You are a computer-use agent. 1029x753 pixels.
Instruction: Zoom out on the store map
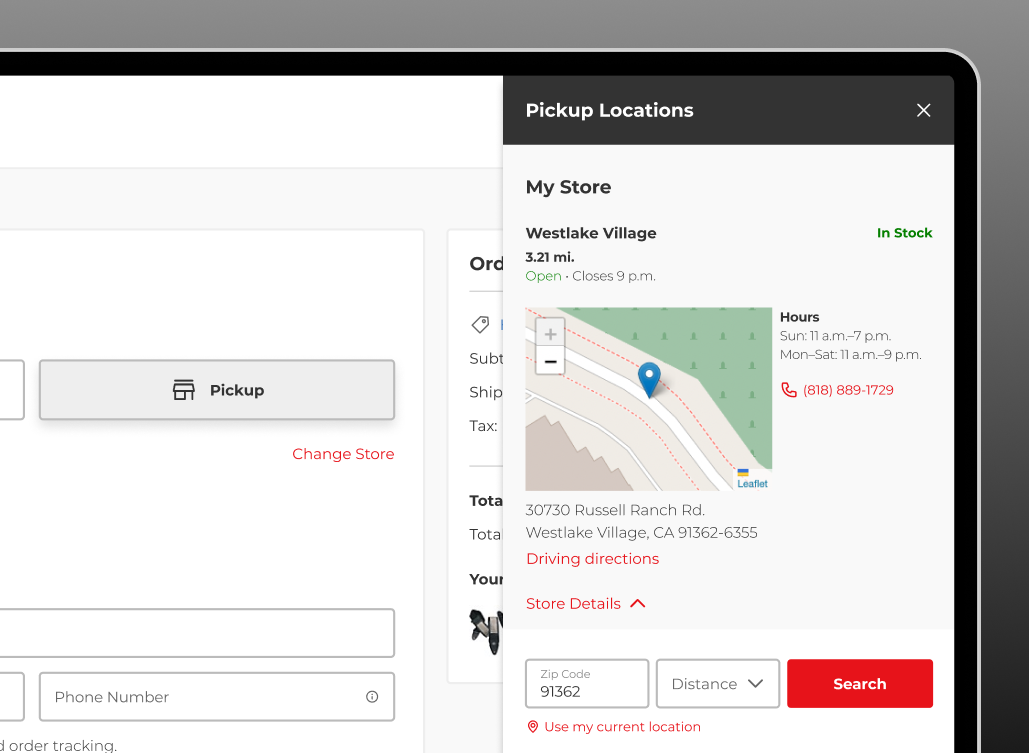tap(550, 361)
